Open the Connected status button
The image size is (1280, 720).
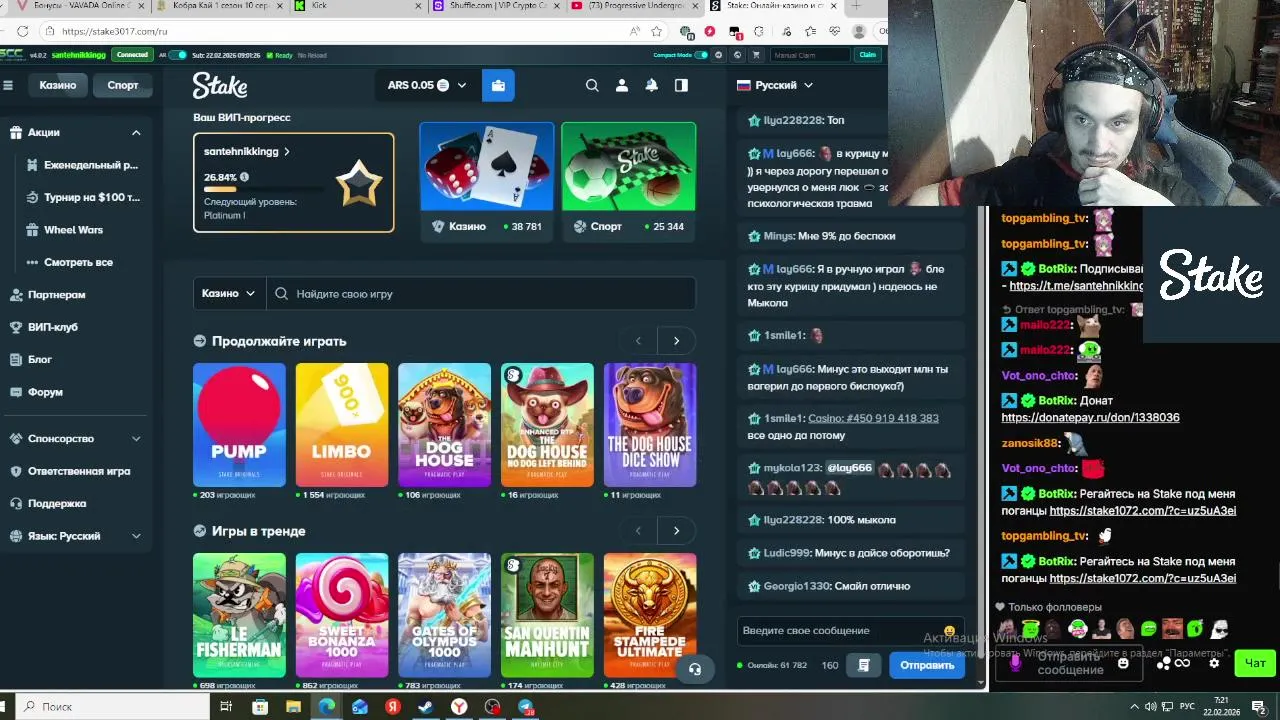[x=132, y=55]
